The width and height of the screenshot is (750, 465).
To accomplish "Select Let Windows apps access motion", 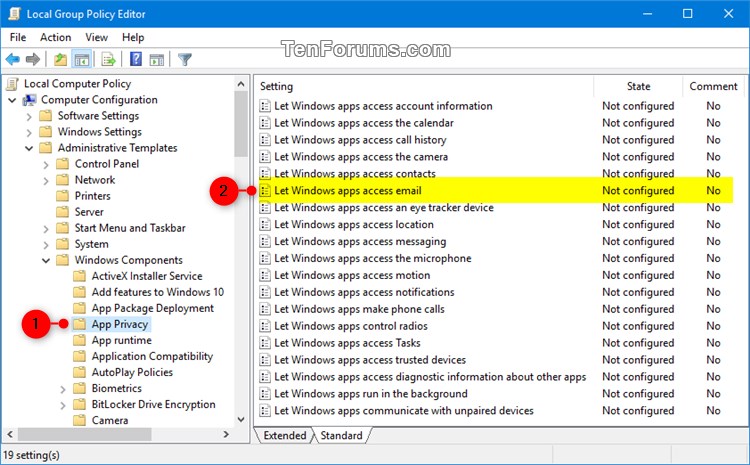I will pyautogui.click(x=352, y=275).
